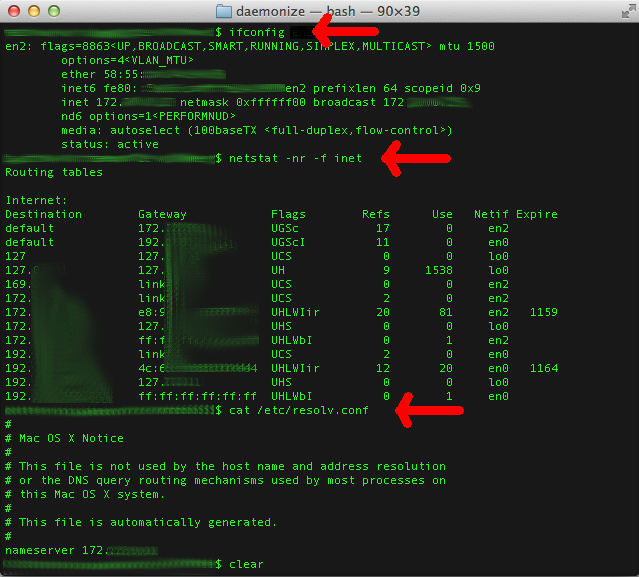Click the "clear" command on the last prompt
Image resolution: width=639 pixels, height=577 pixels.
[x=246, y=564]
